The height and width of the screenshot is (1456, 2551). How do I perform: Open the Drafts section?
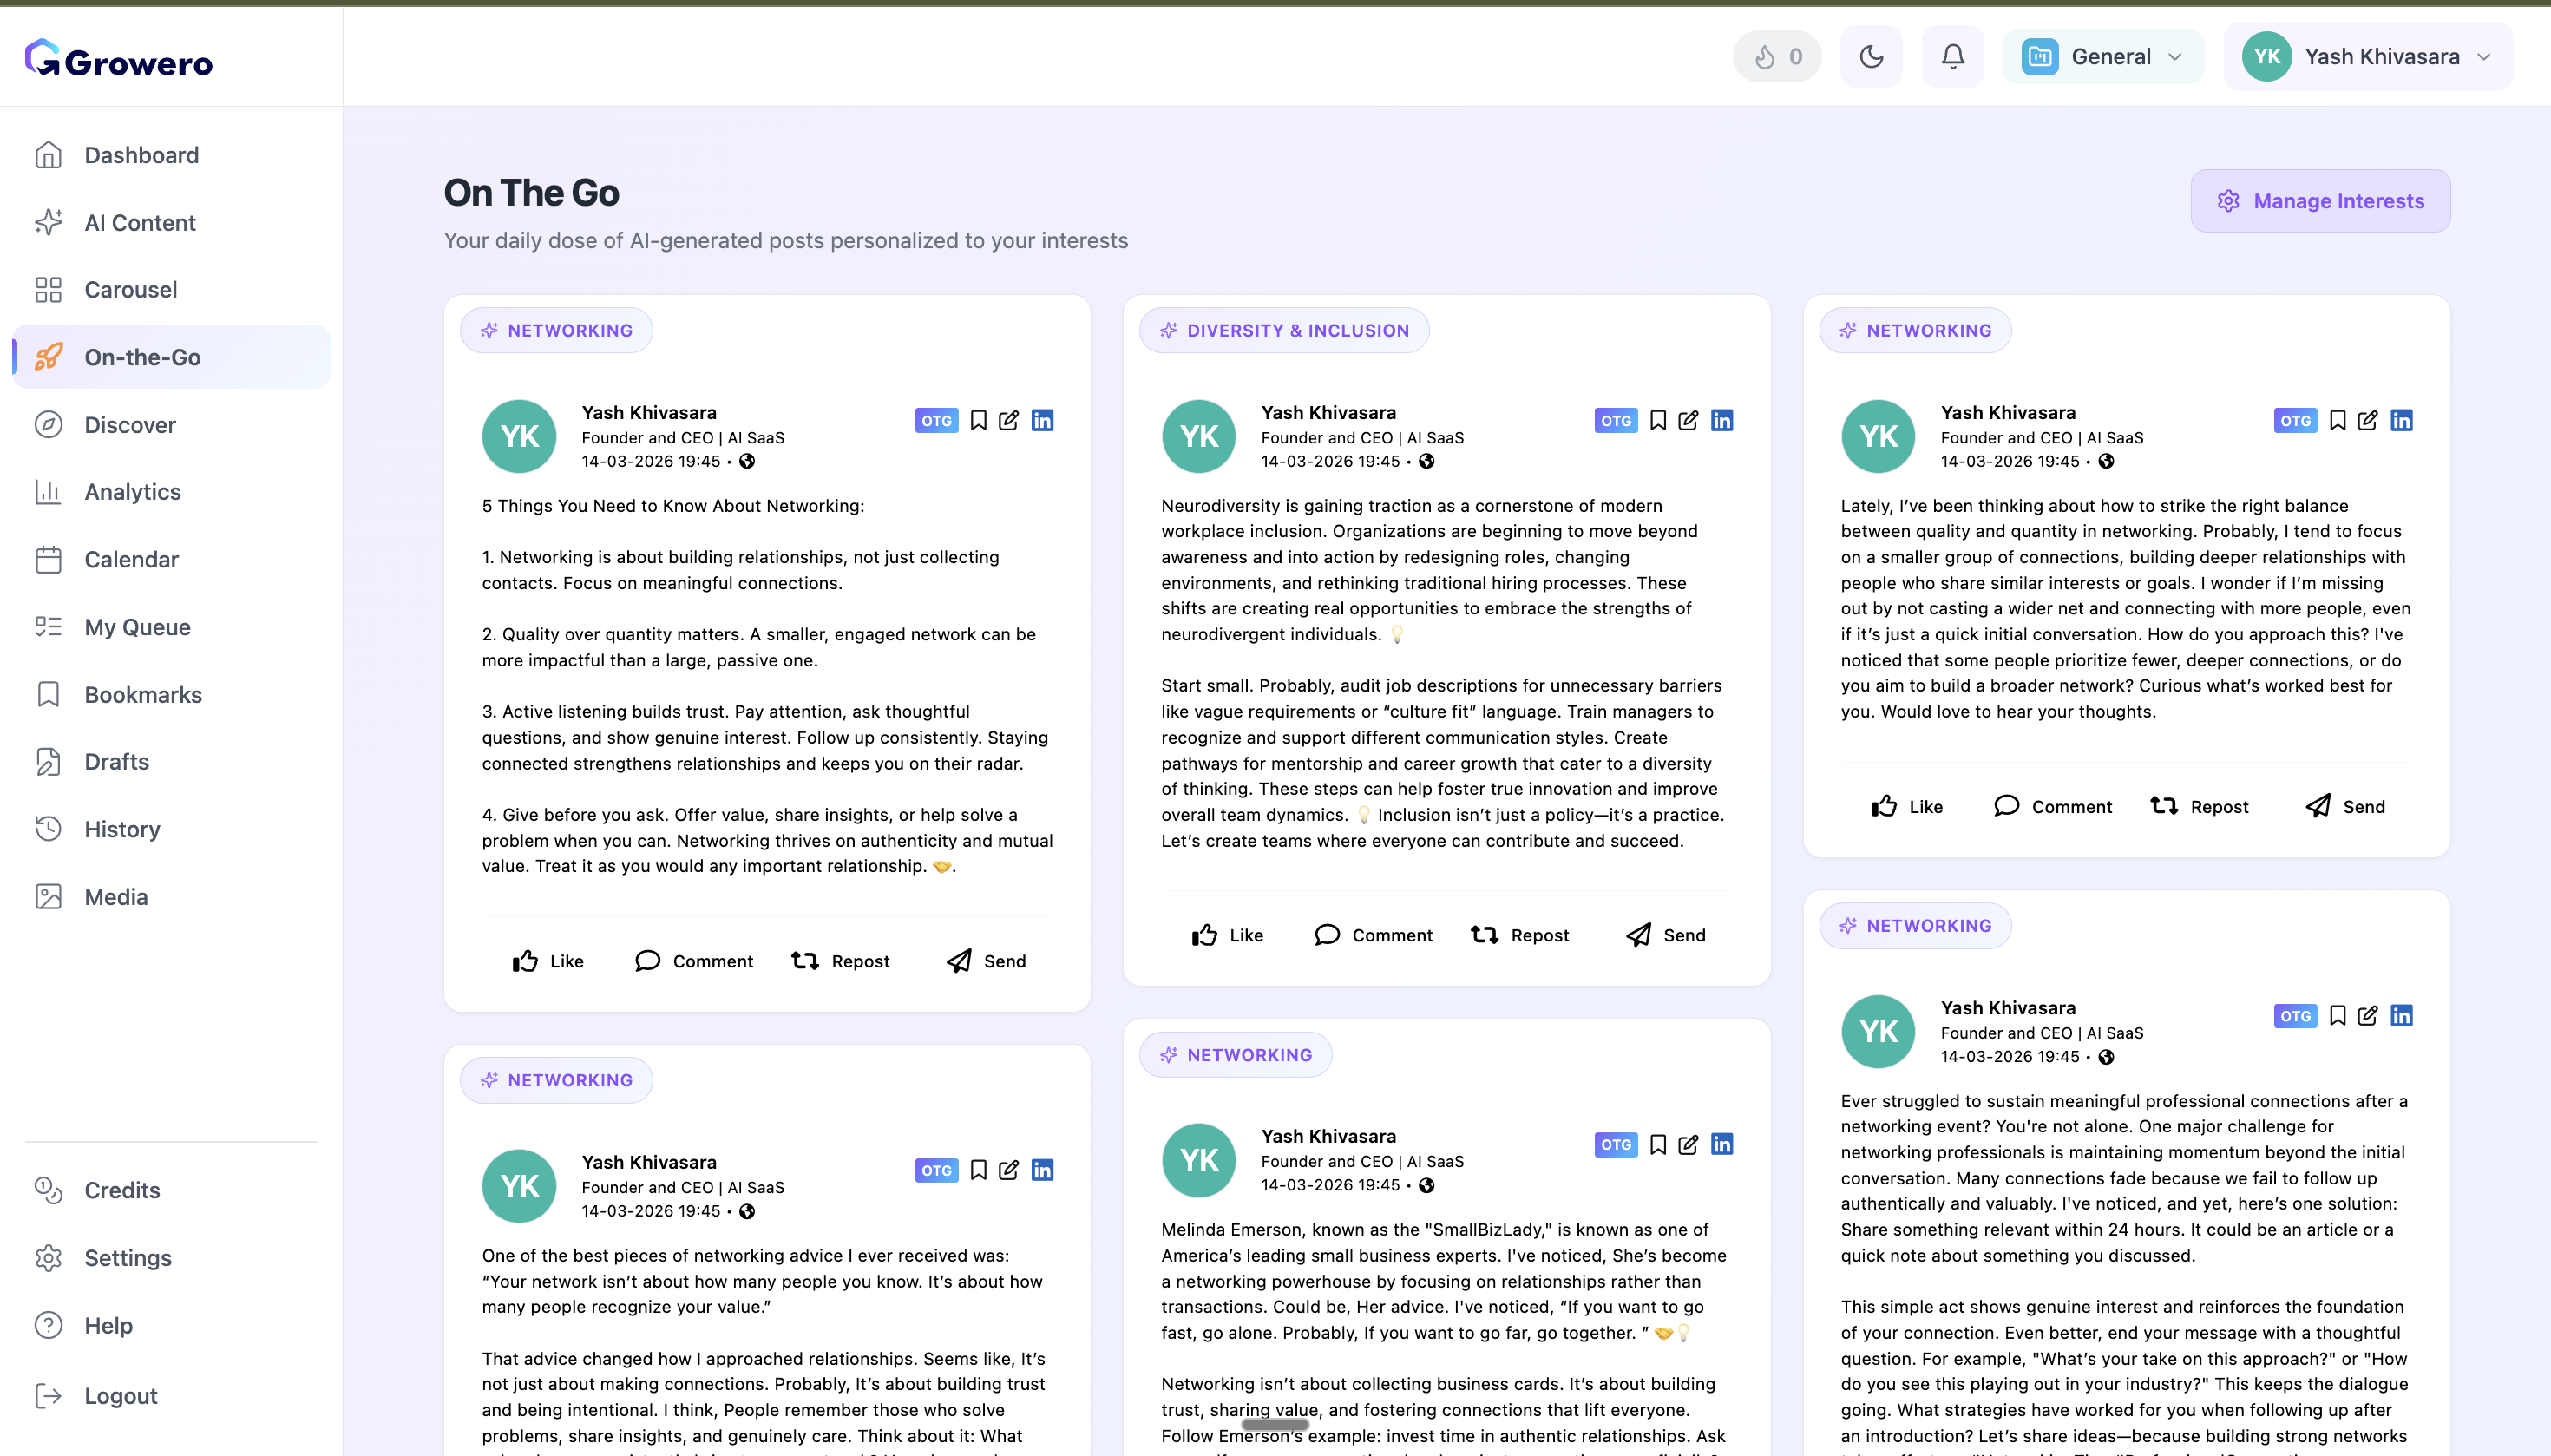point(116,761)
